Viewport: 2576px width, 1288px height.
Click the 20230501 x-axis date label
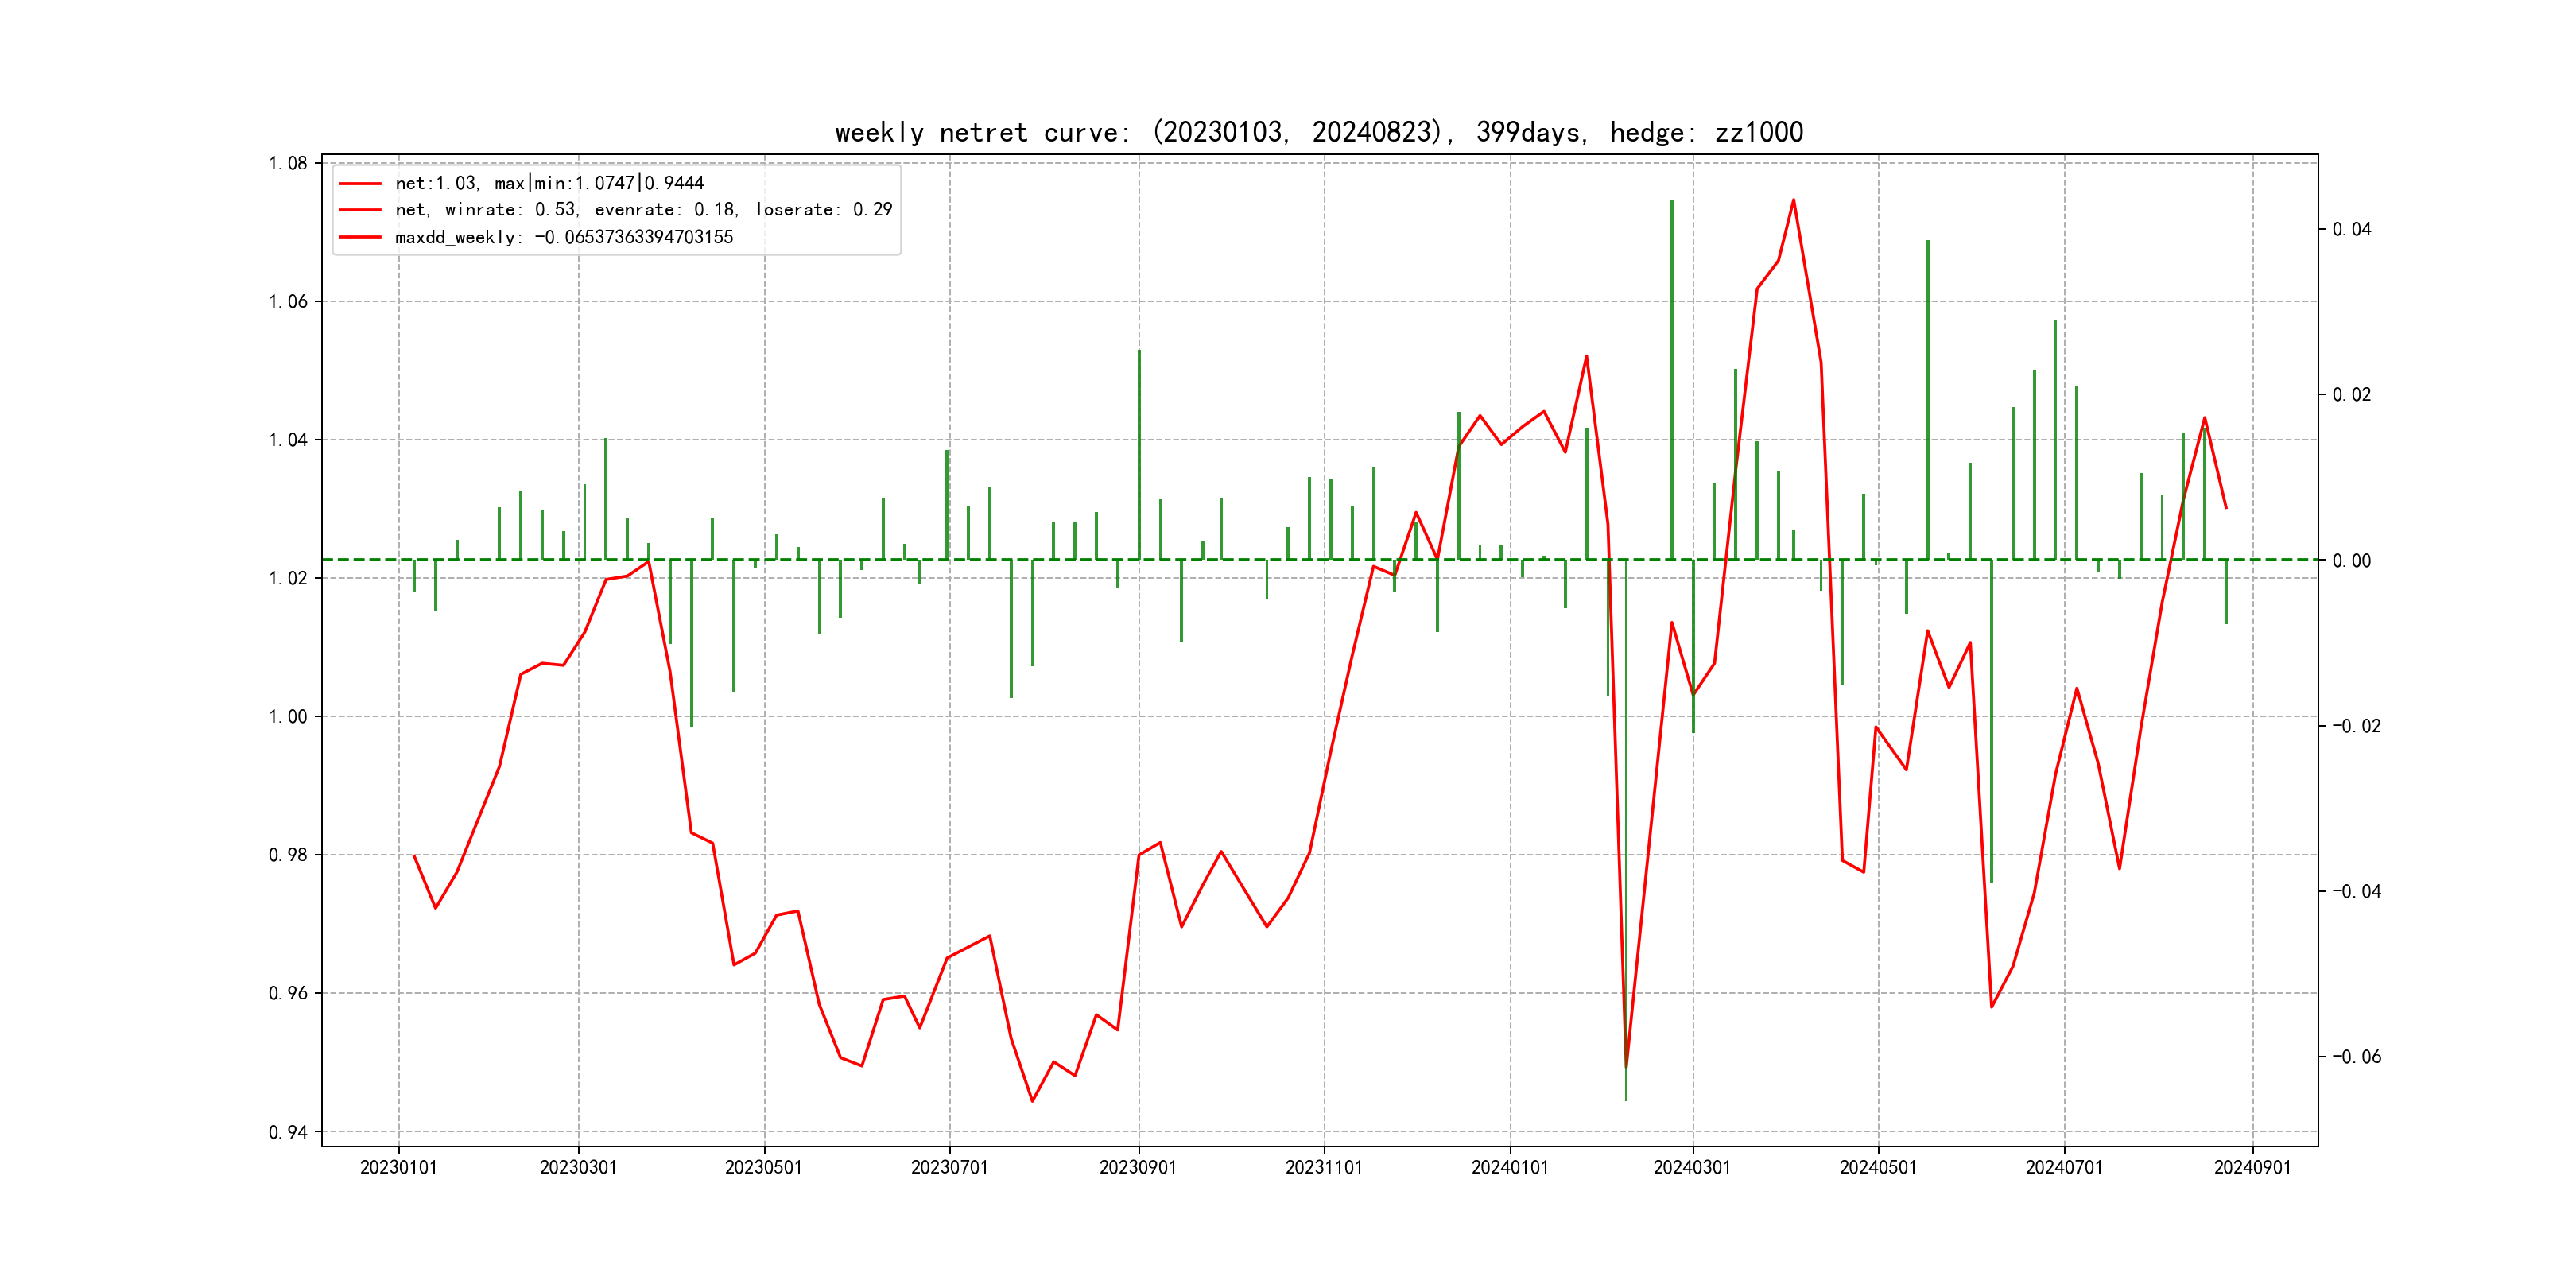pos(763,1167)
